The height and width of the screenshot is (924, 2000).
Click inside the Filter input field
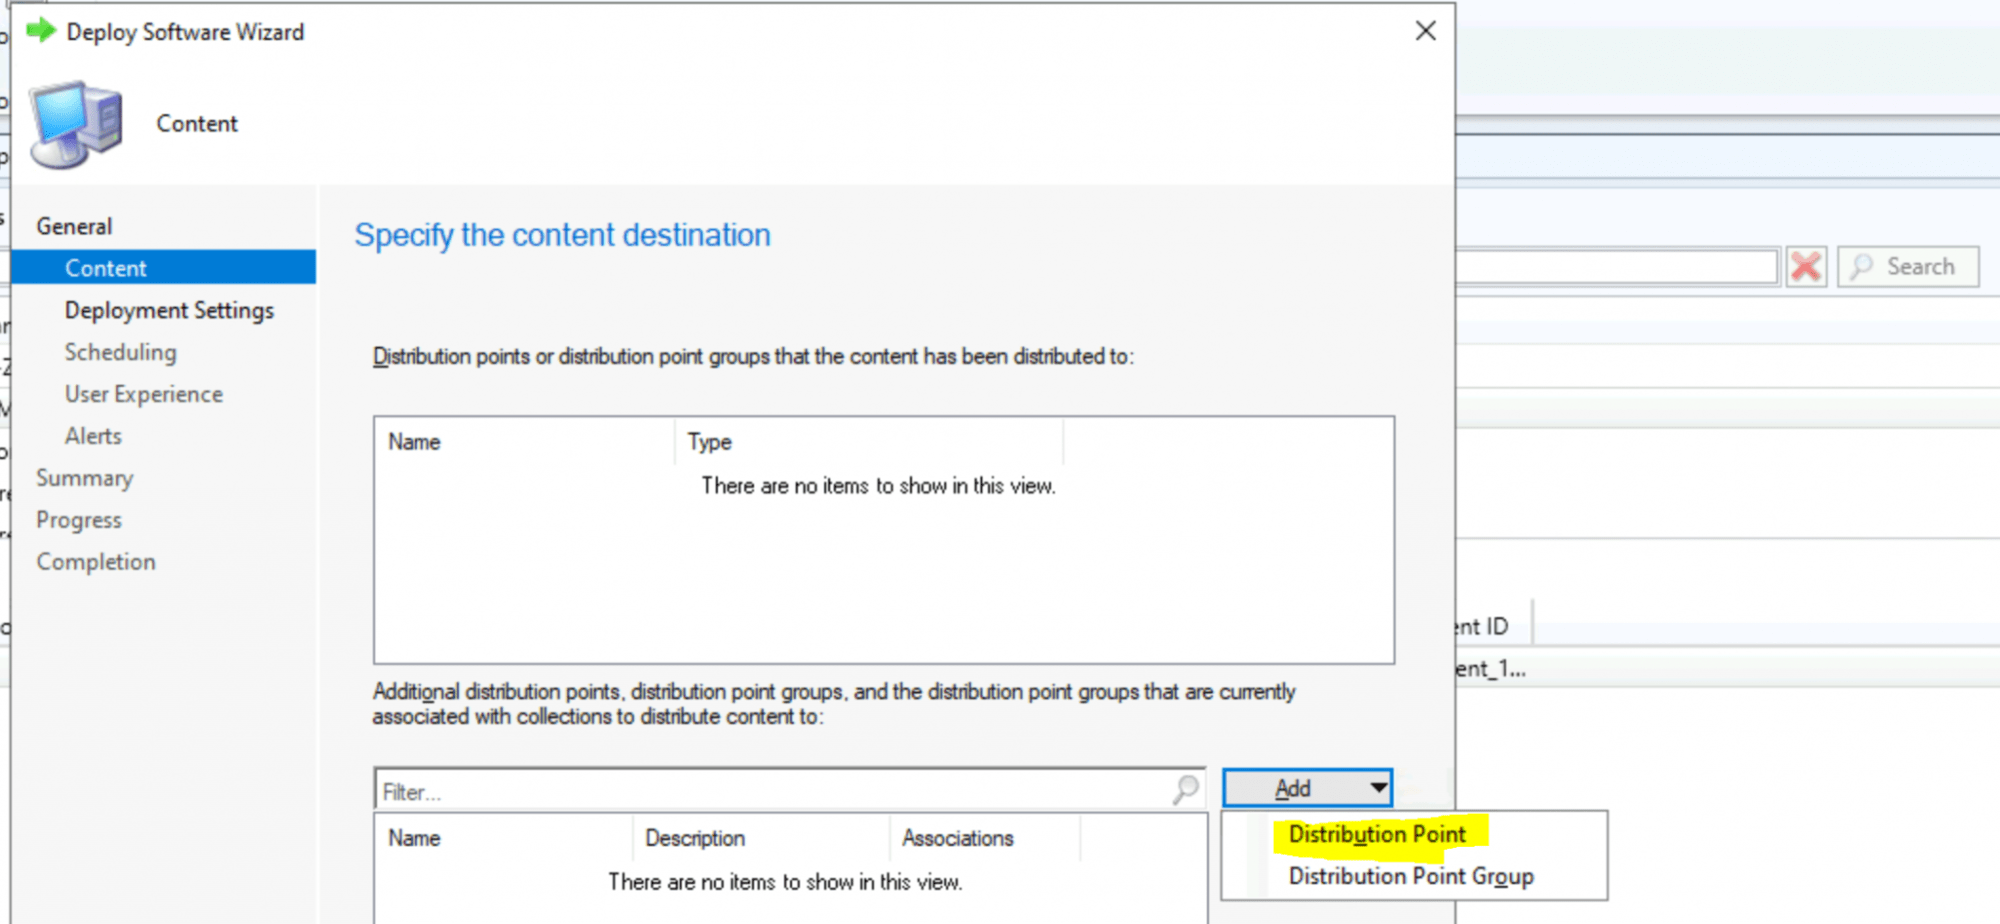[700, 790]
